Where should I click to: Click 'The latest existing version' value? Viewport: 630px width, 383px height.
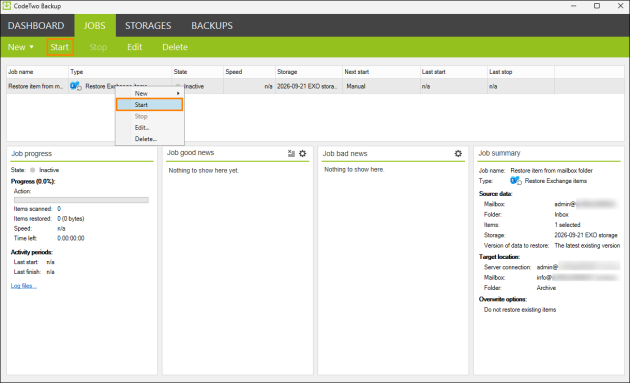coord(587,245)
